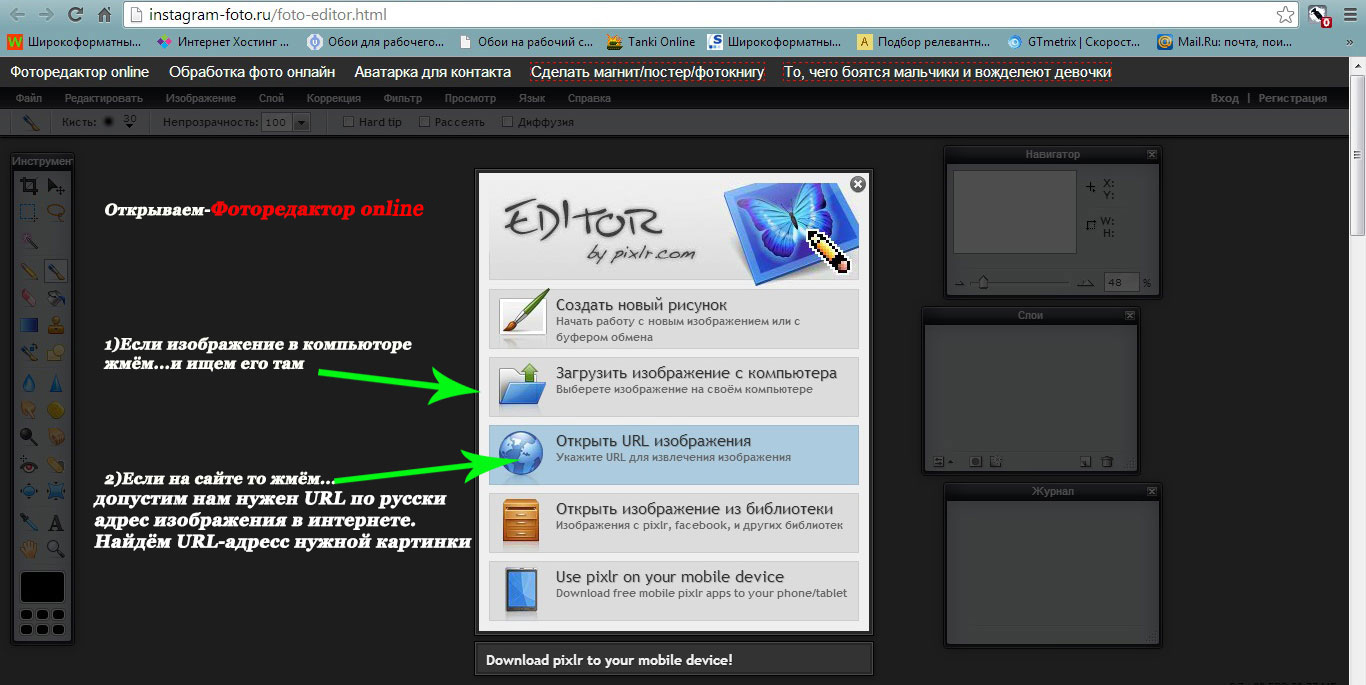Select the Blur (water drop) tool
Image resolution: width=1366 pixels, height=685 pixels.
(29, 384)
